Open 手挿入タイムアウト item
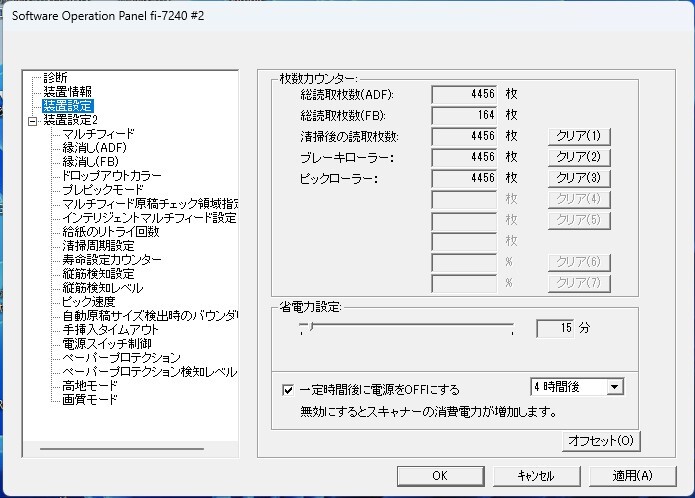This screenshot has width=695, height=498. (110, 330)
